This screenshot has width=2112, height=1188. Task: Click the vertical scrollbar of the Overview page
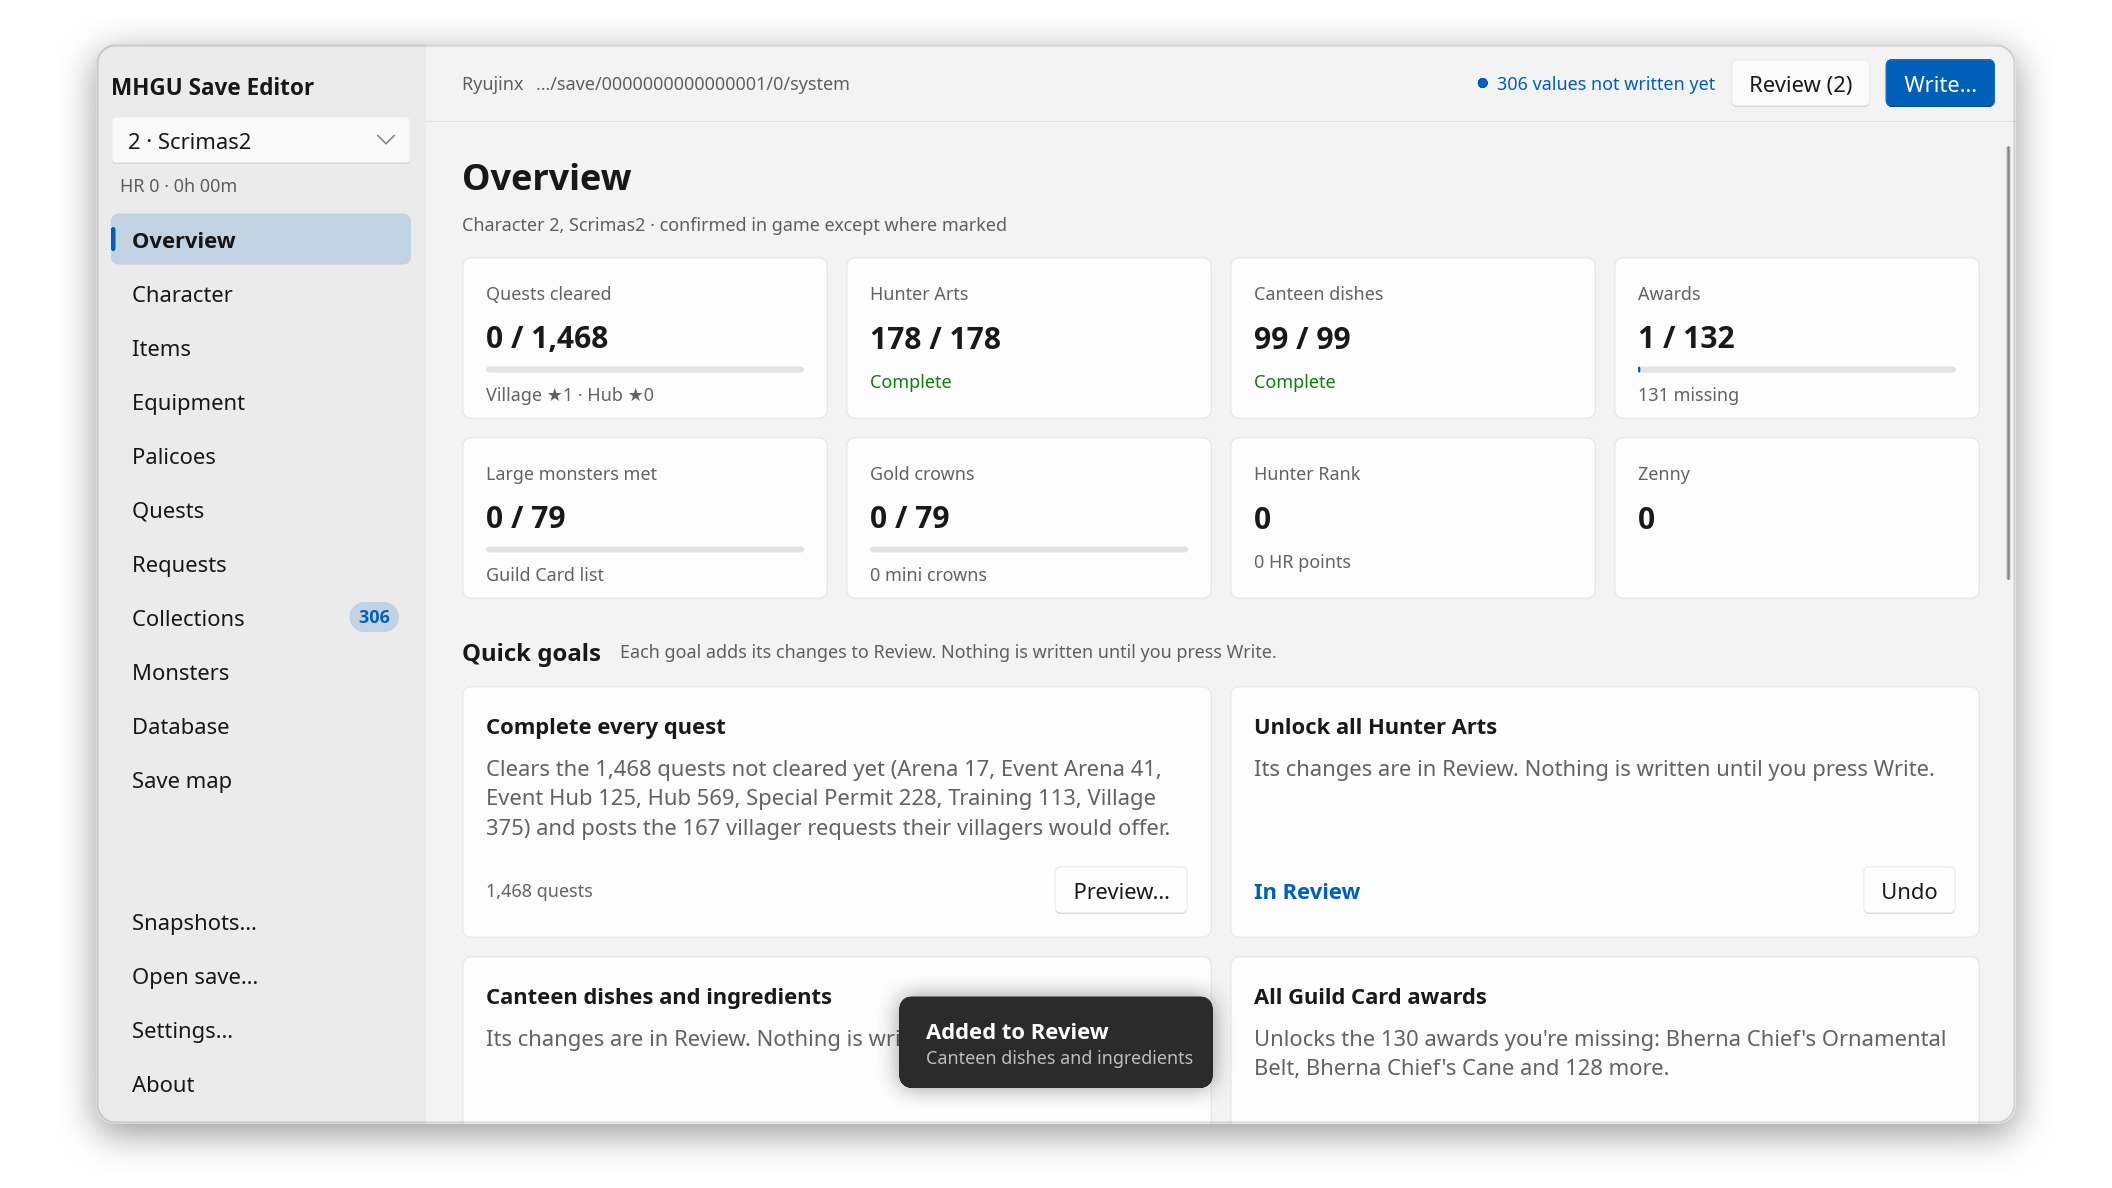tap(2007, 363)
